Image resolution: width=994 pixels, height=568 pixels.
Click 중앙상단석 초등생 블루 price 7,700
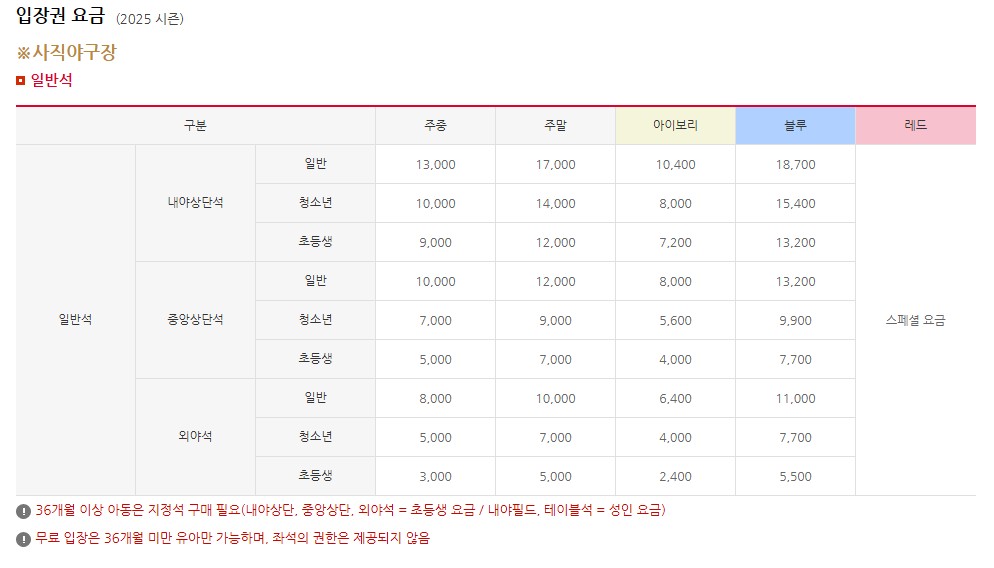[x=796, y=359]
